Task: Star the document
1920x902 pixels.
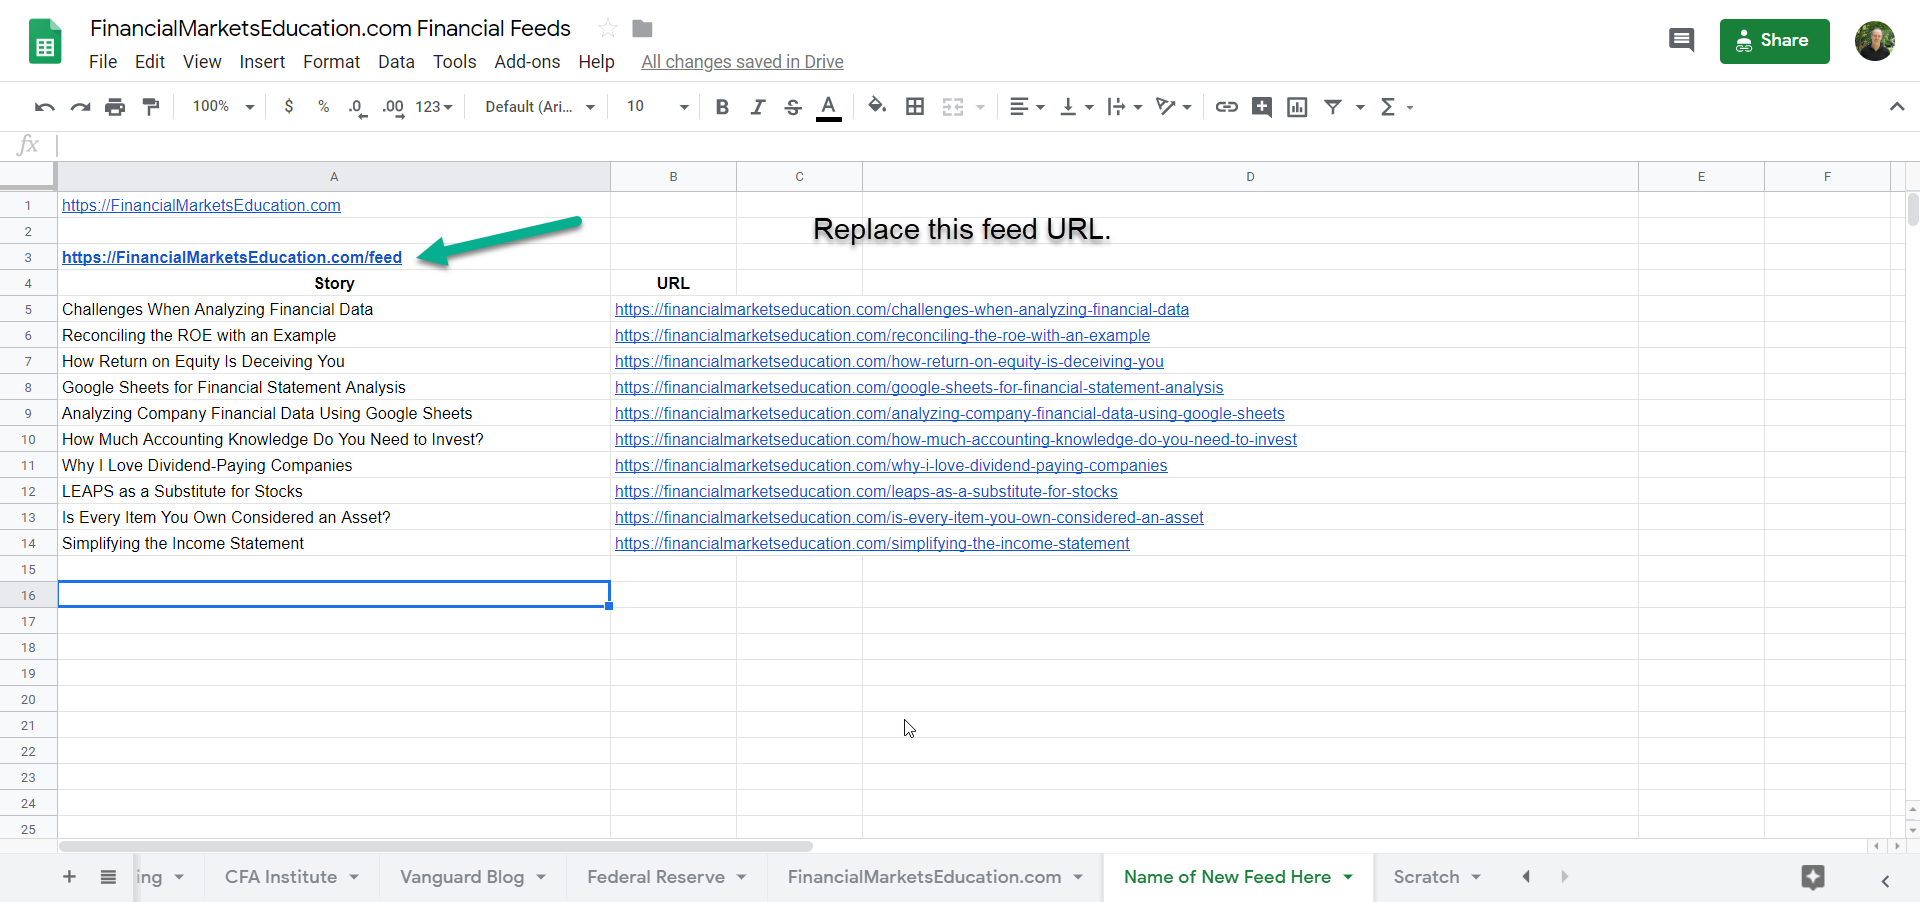Action: (607, 28)
